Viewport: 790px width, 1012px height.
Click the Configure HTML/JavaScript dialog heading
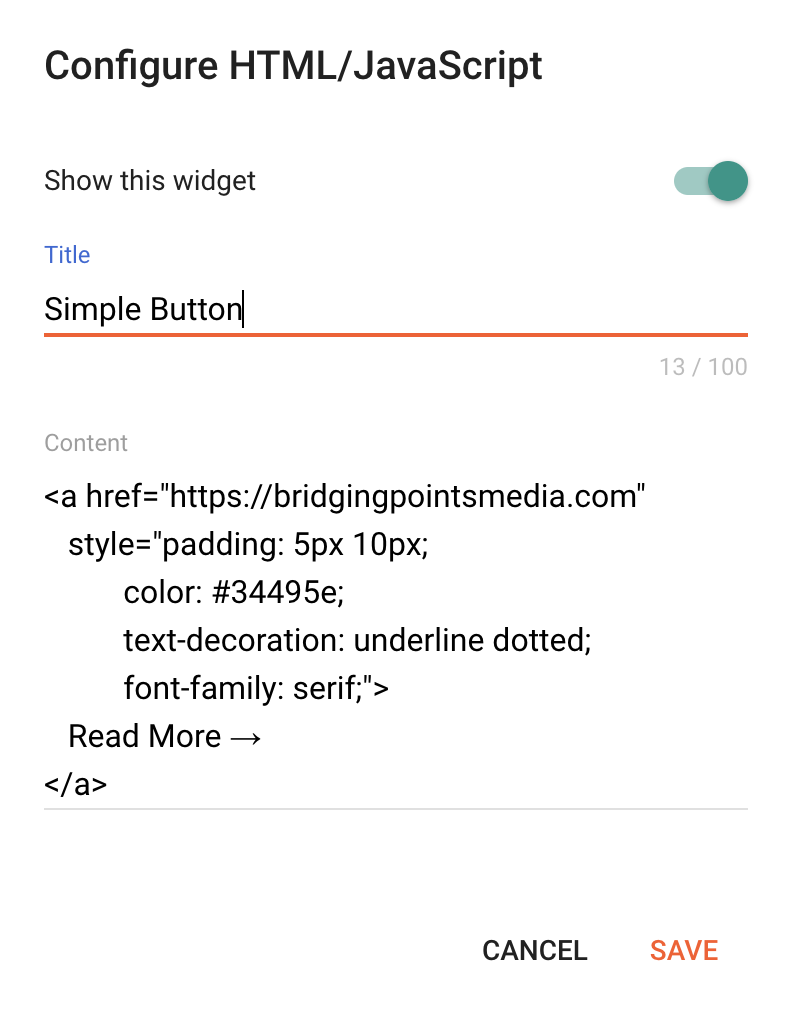tap(293, 65)
